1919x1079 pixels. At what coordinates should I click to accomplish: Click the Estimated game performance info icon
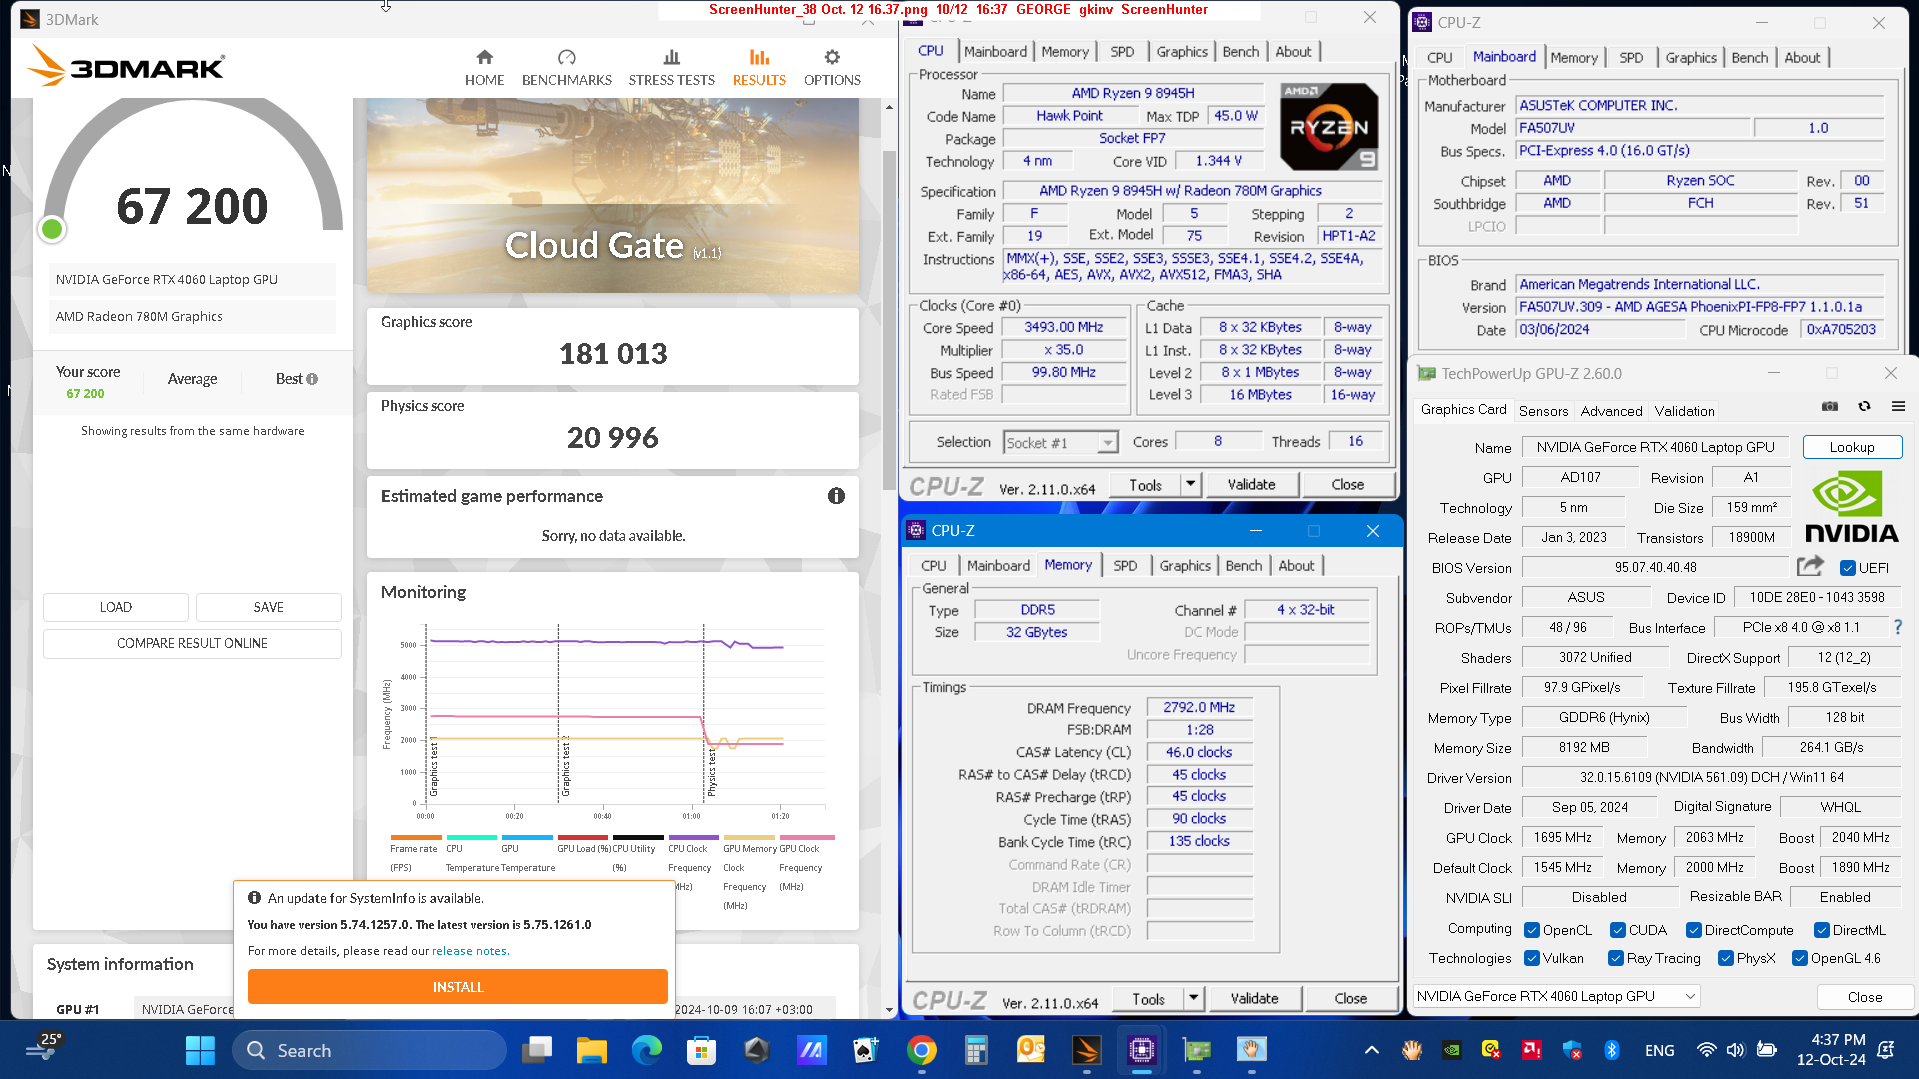coord(836,496)
